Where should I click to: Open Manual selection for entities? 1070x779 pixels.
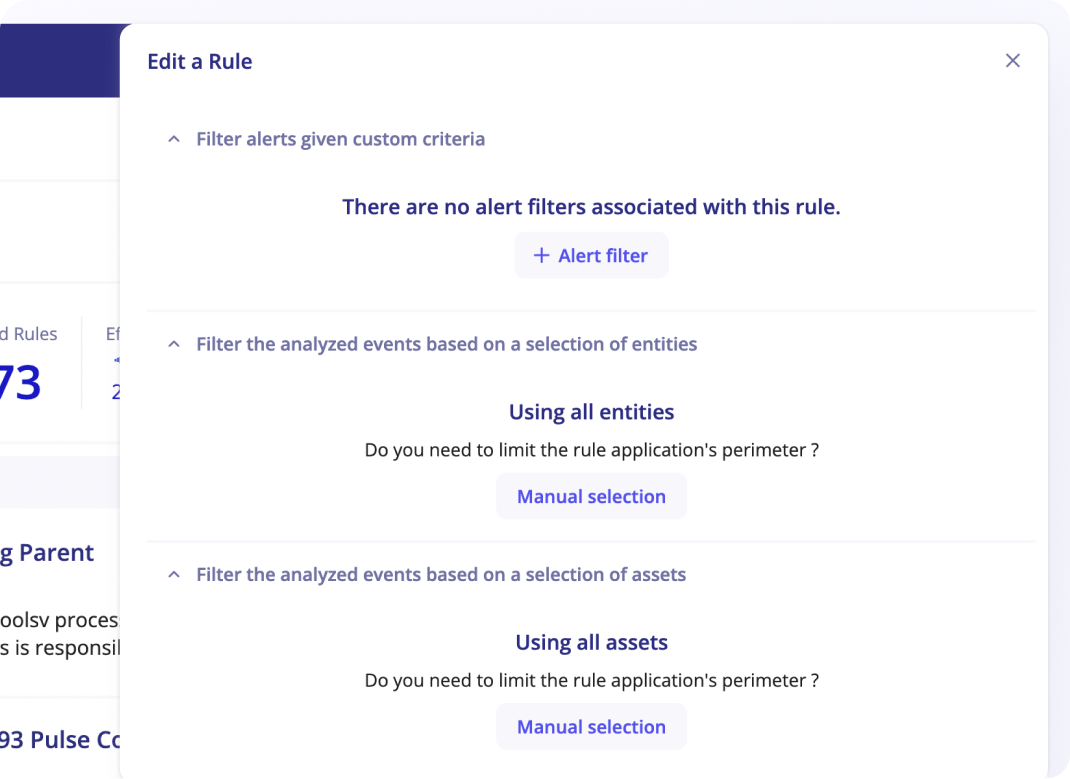click(x=591, y=497)
